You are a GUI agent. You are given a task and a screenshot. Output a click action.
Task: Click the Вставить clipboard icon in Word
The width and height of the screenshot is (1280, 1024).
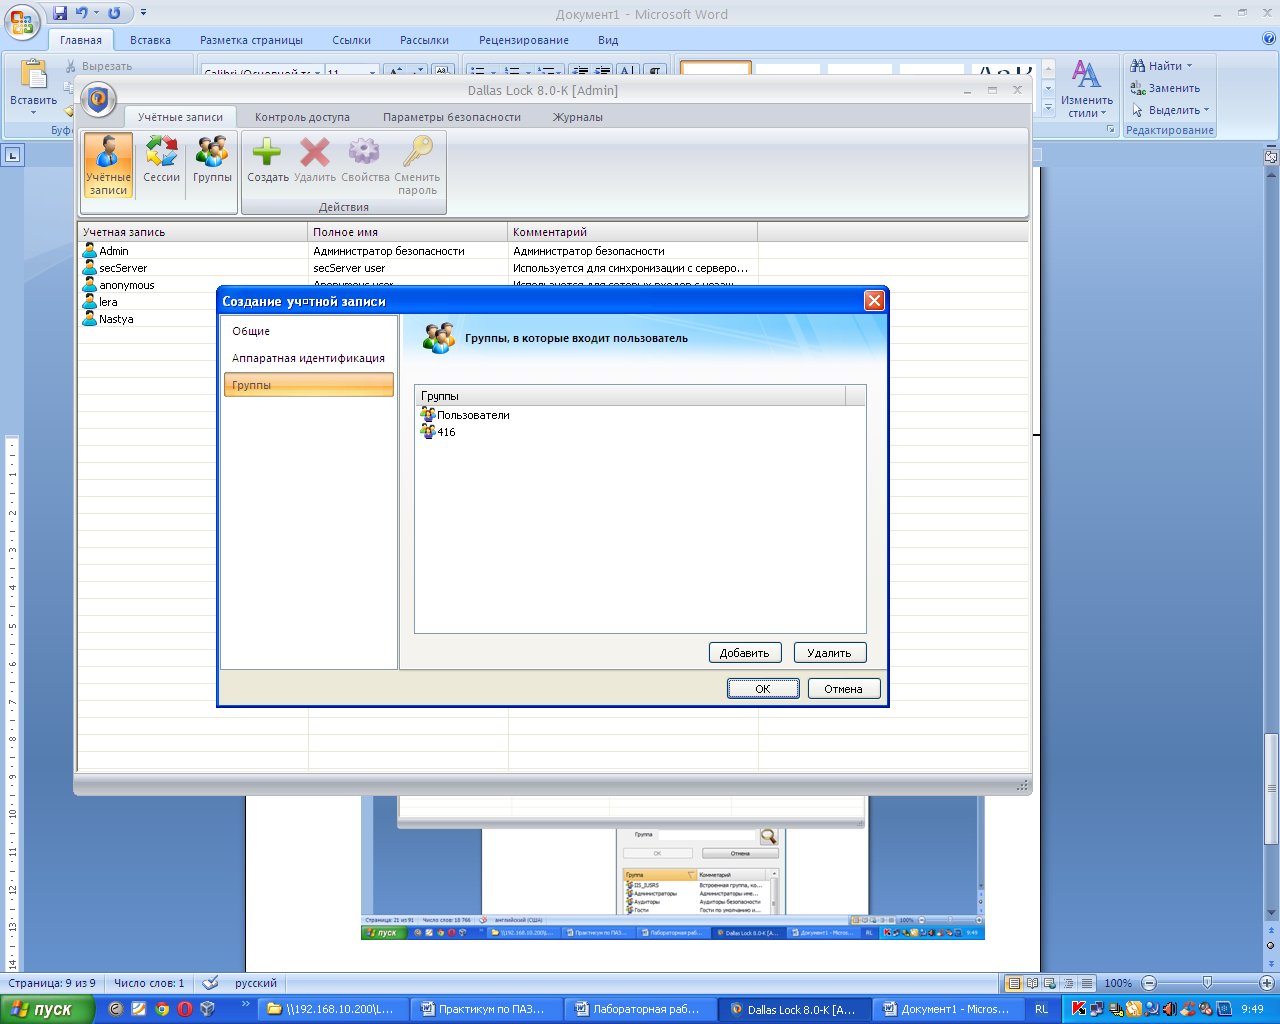pos(34,74)
